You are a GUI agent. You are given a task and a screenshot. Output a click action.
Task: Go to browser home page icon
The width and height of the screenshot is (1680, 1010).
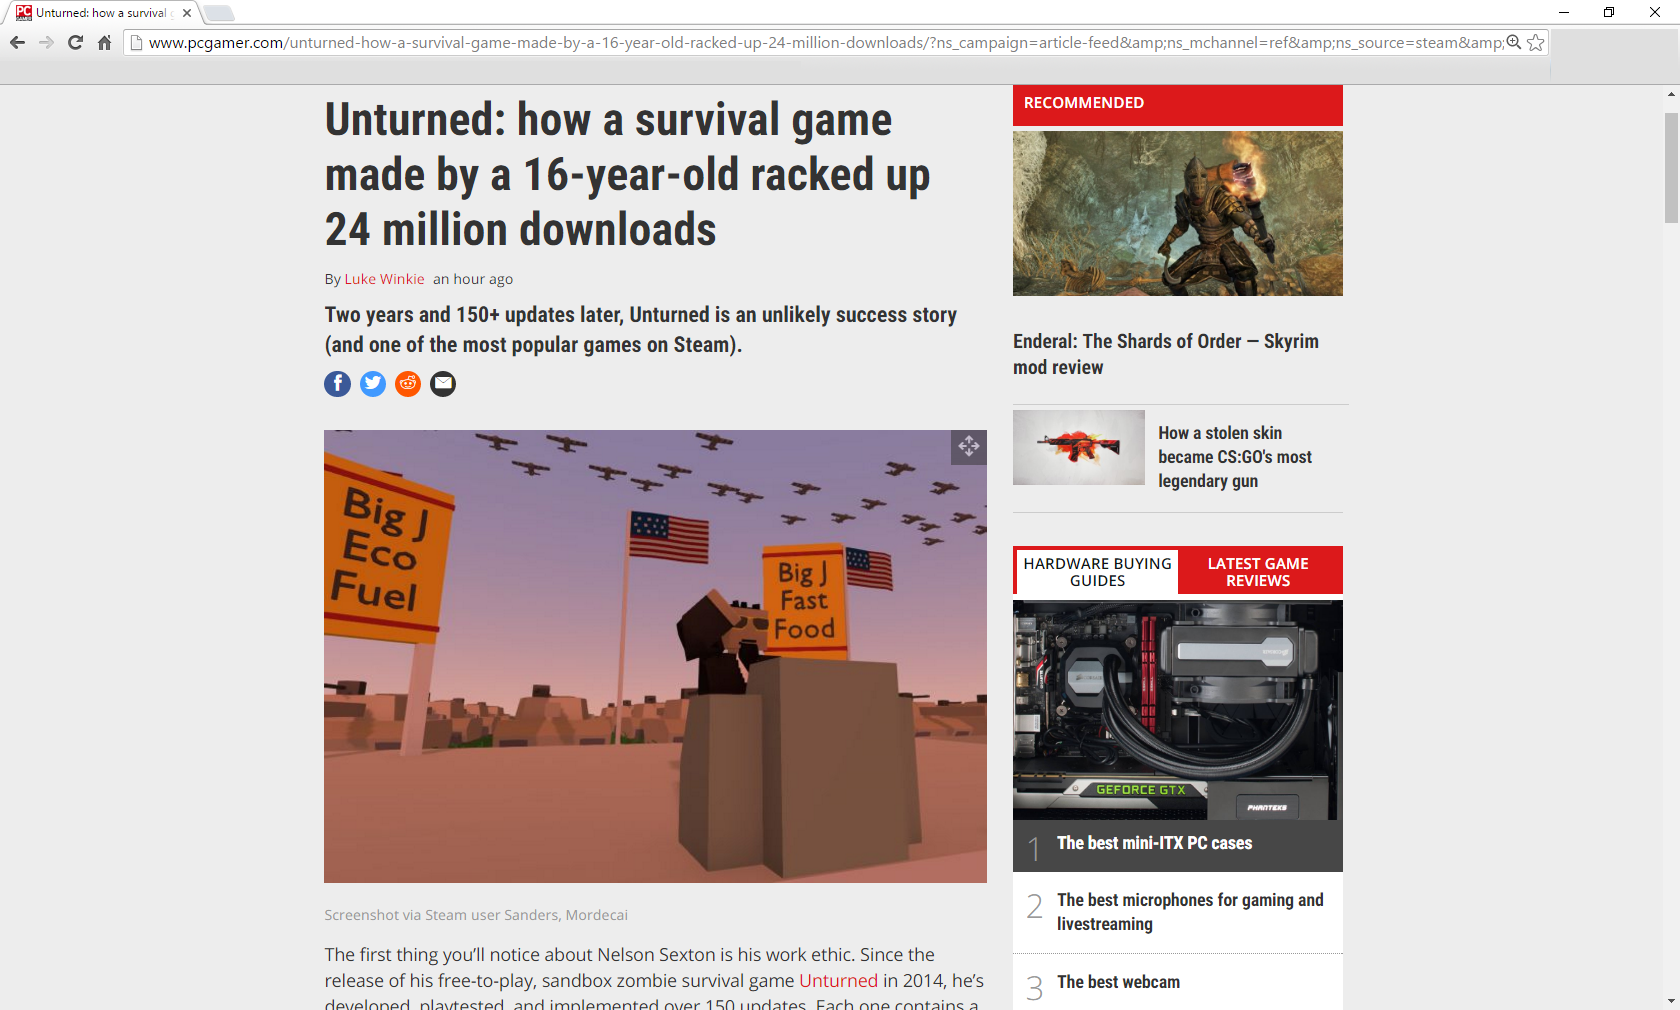pyautogui.click(x=104, y=43)
